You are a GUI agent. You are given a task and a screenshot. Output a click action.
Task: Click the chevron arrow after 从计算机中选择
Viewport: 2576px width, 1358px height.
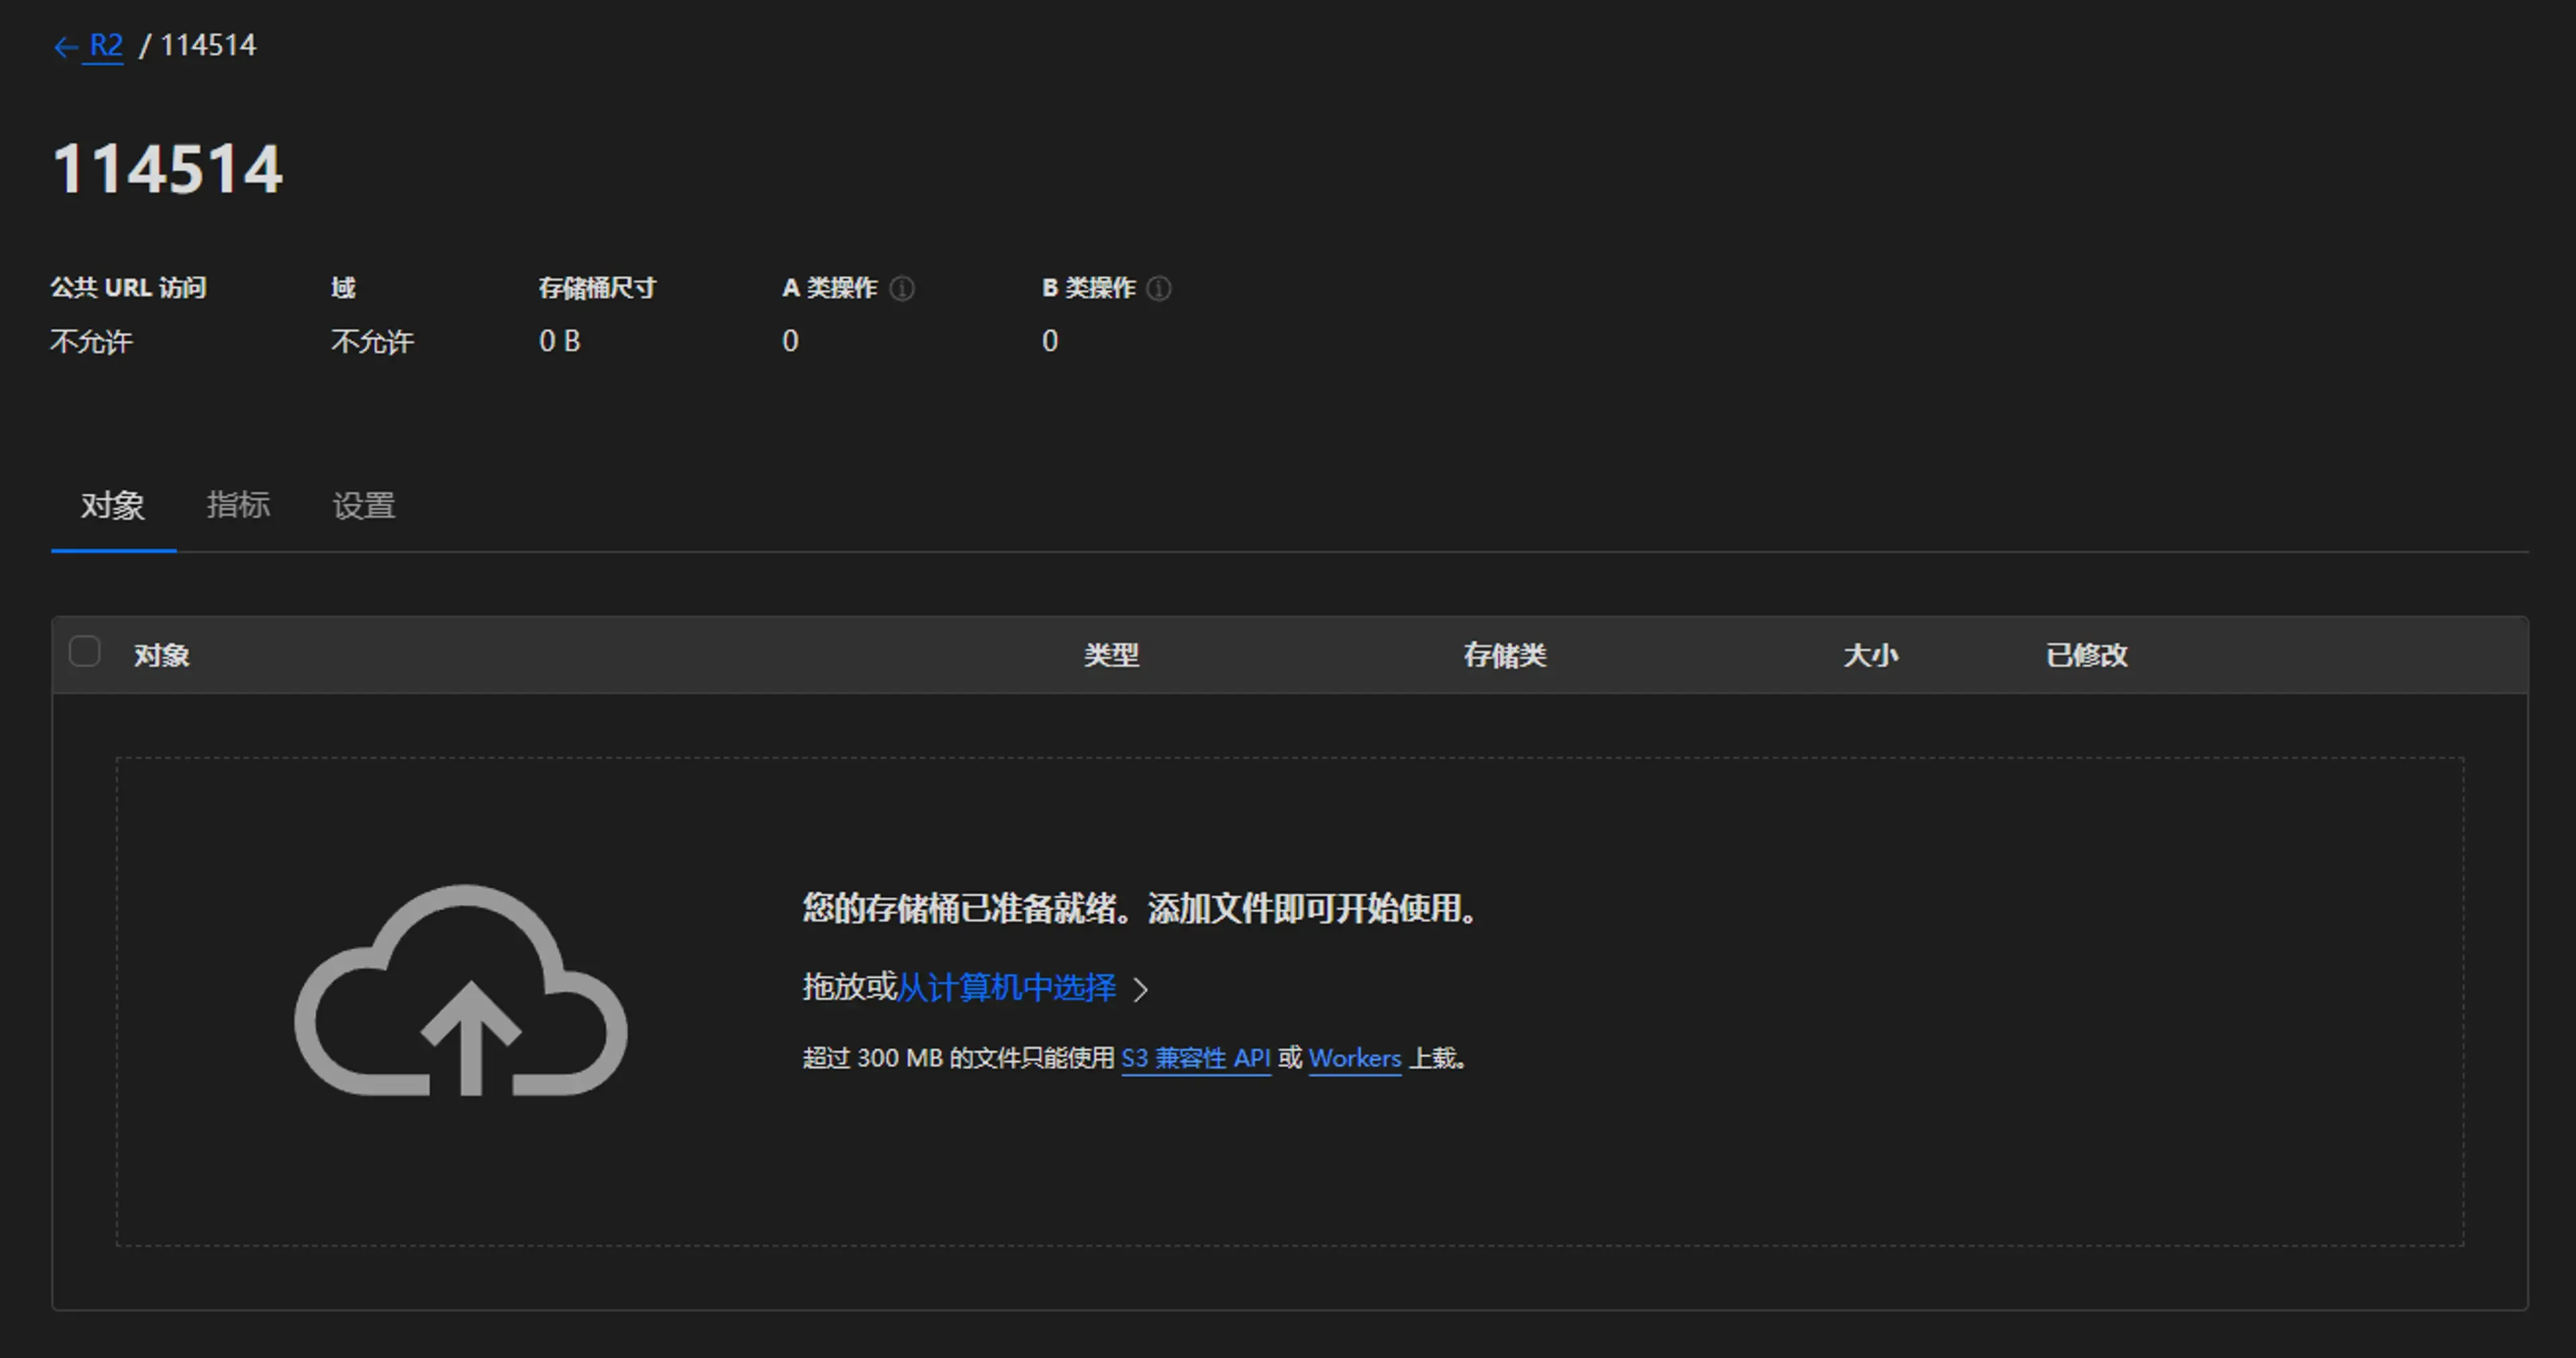(1141, 990)
